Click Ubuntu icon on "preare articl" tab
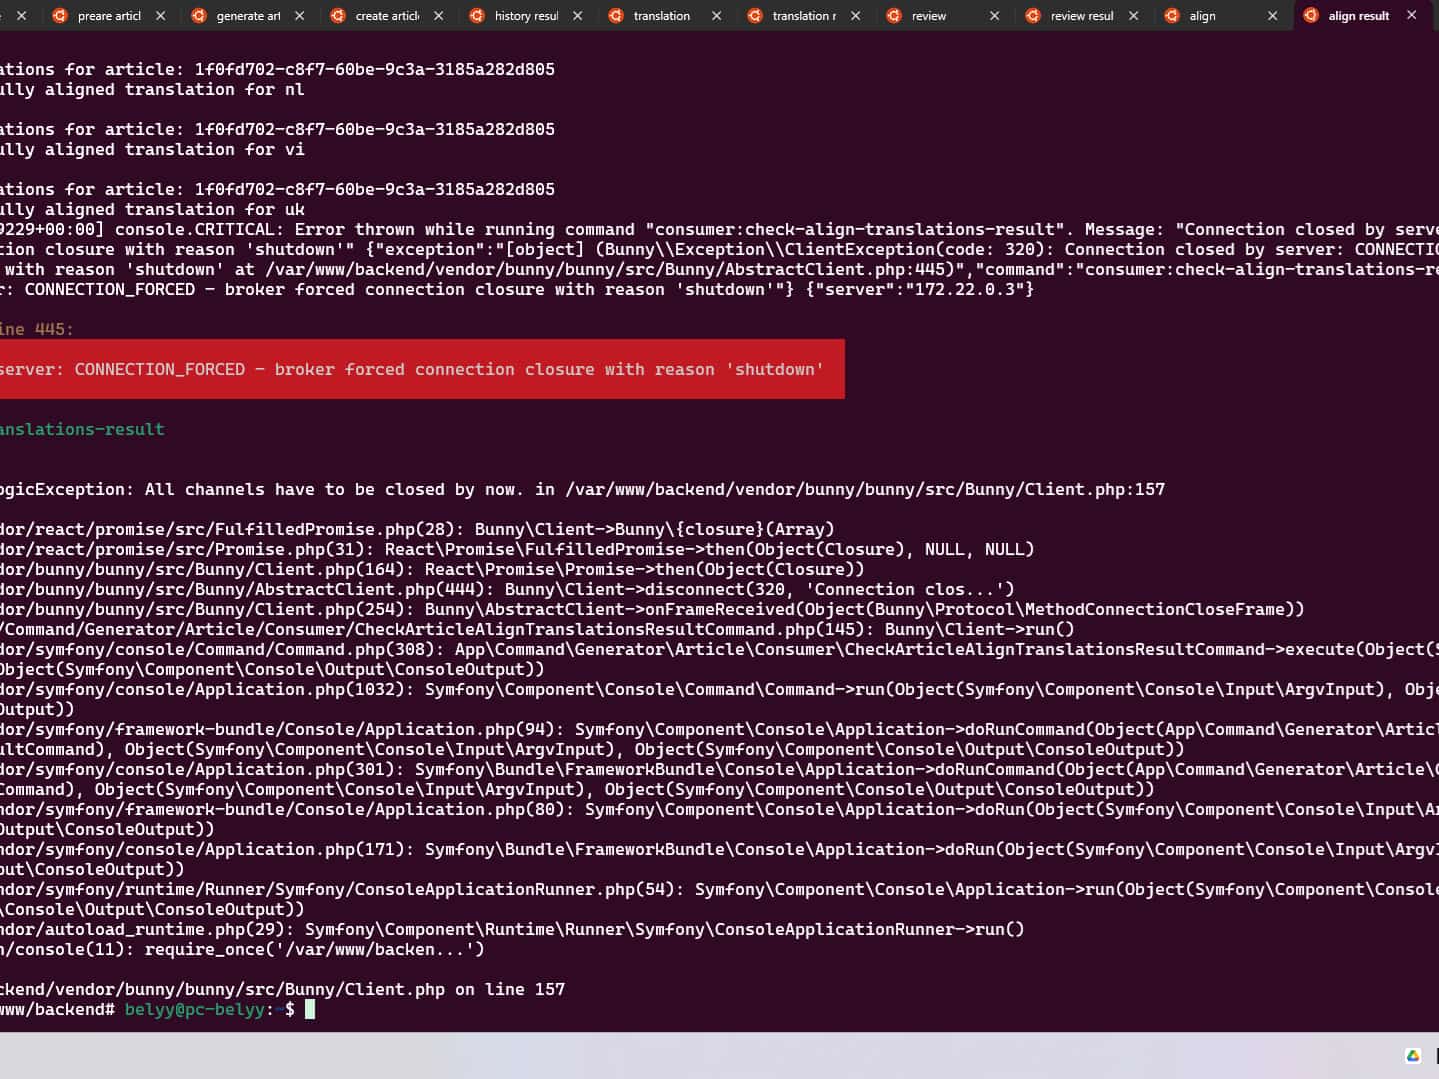The width and height of the screenshot is (1439, 1079). 60,16
